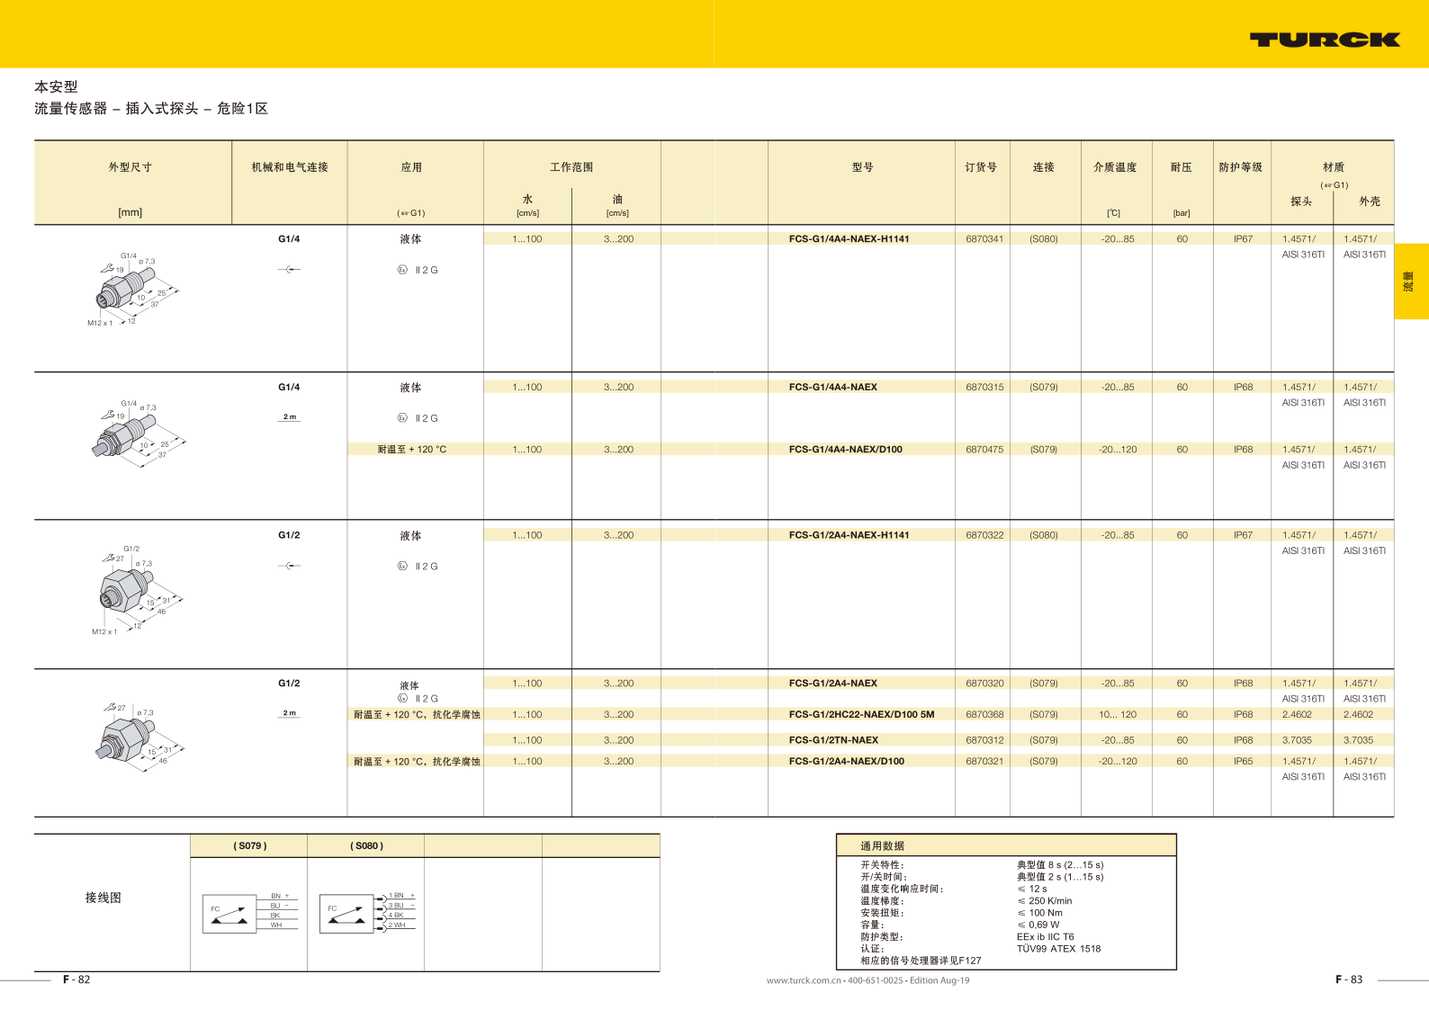1429x1010 pixels.
Task: Click the Ex II 2 G mark in the FCS-G1/4A4-NAEX-H1141 row
Action: click(418, 270)
